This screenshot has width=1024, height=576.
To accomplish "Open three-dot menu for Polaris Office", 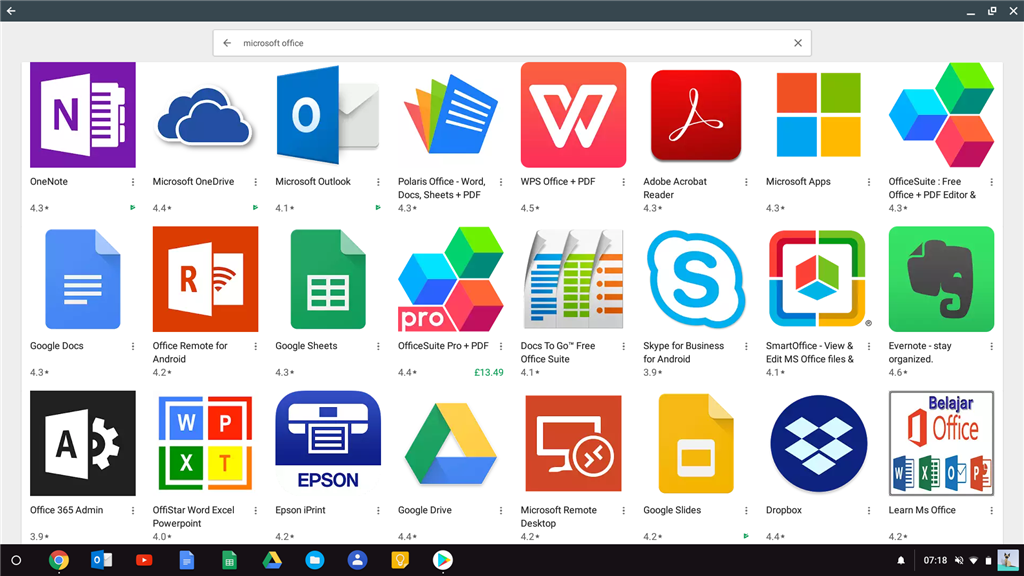I will [501, 182].
